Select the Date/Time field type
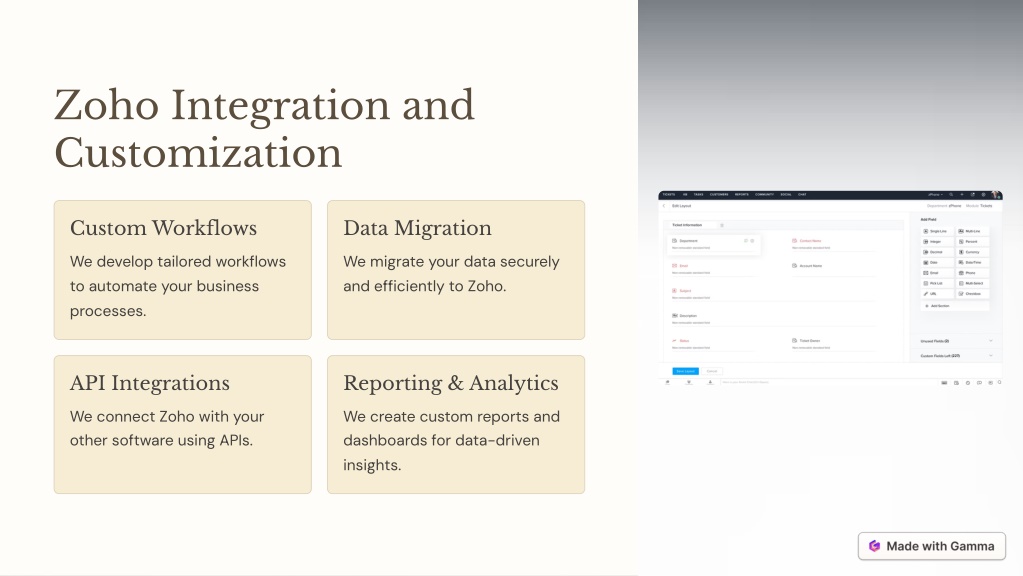This screenshot has width=1023, height=576. [x=972, y=262]
